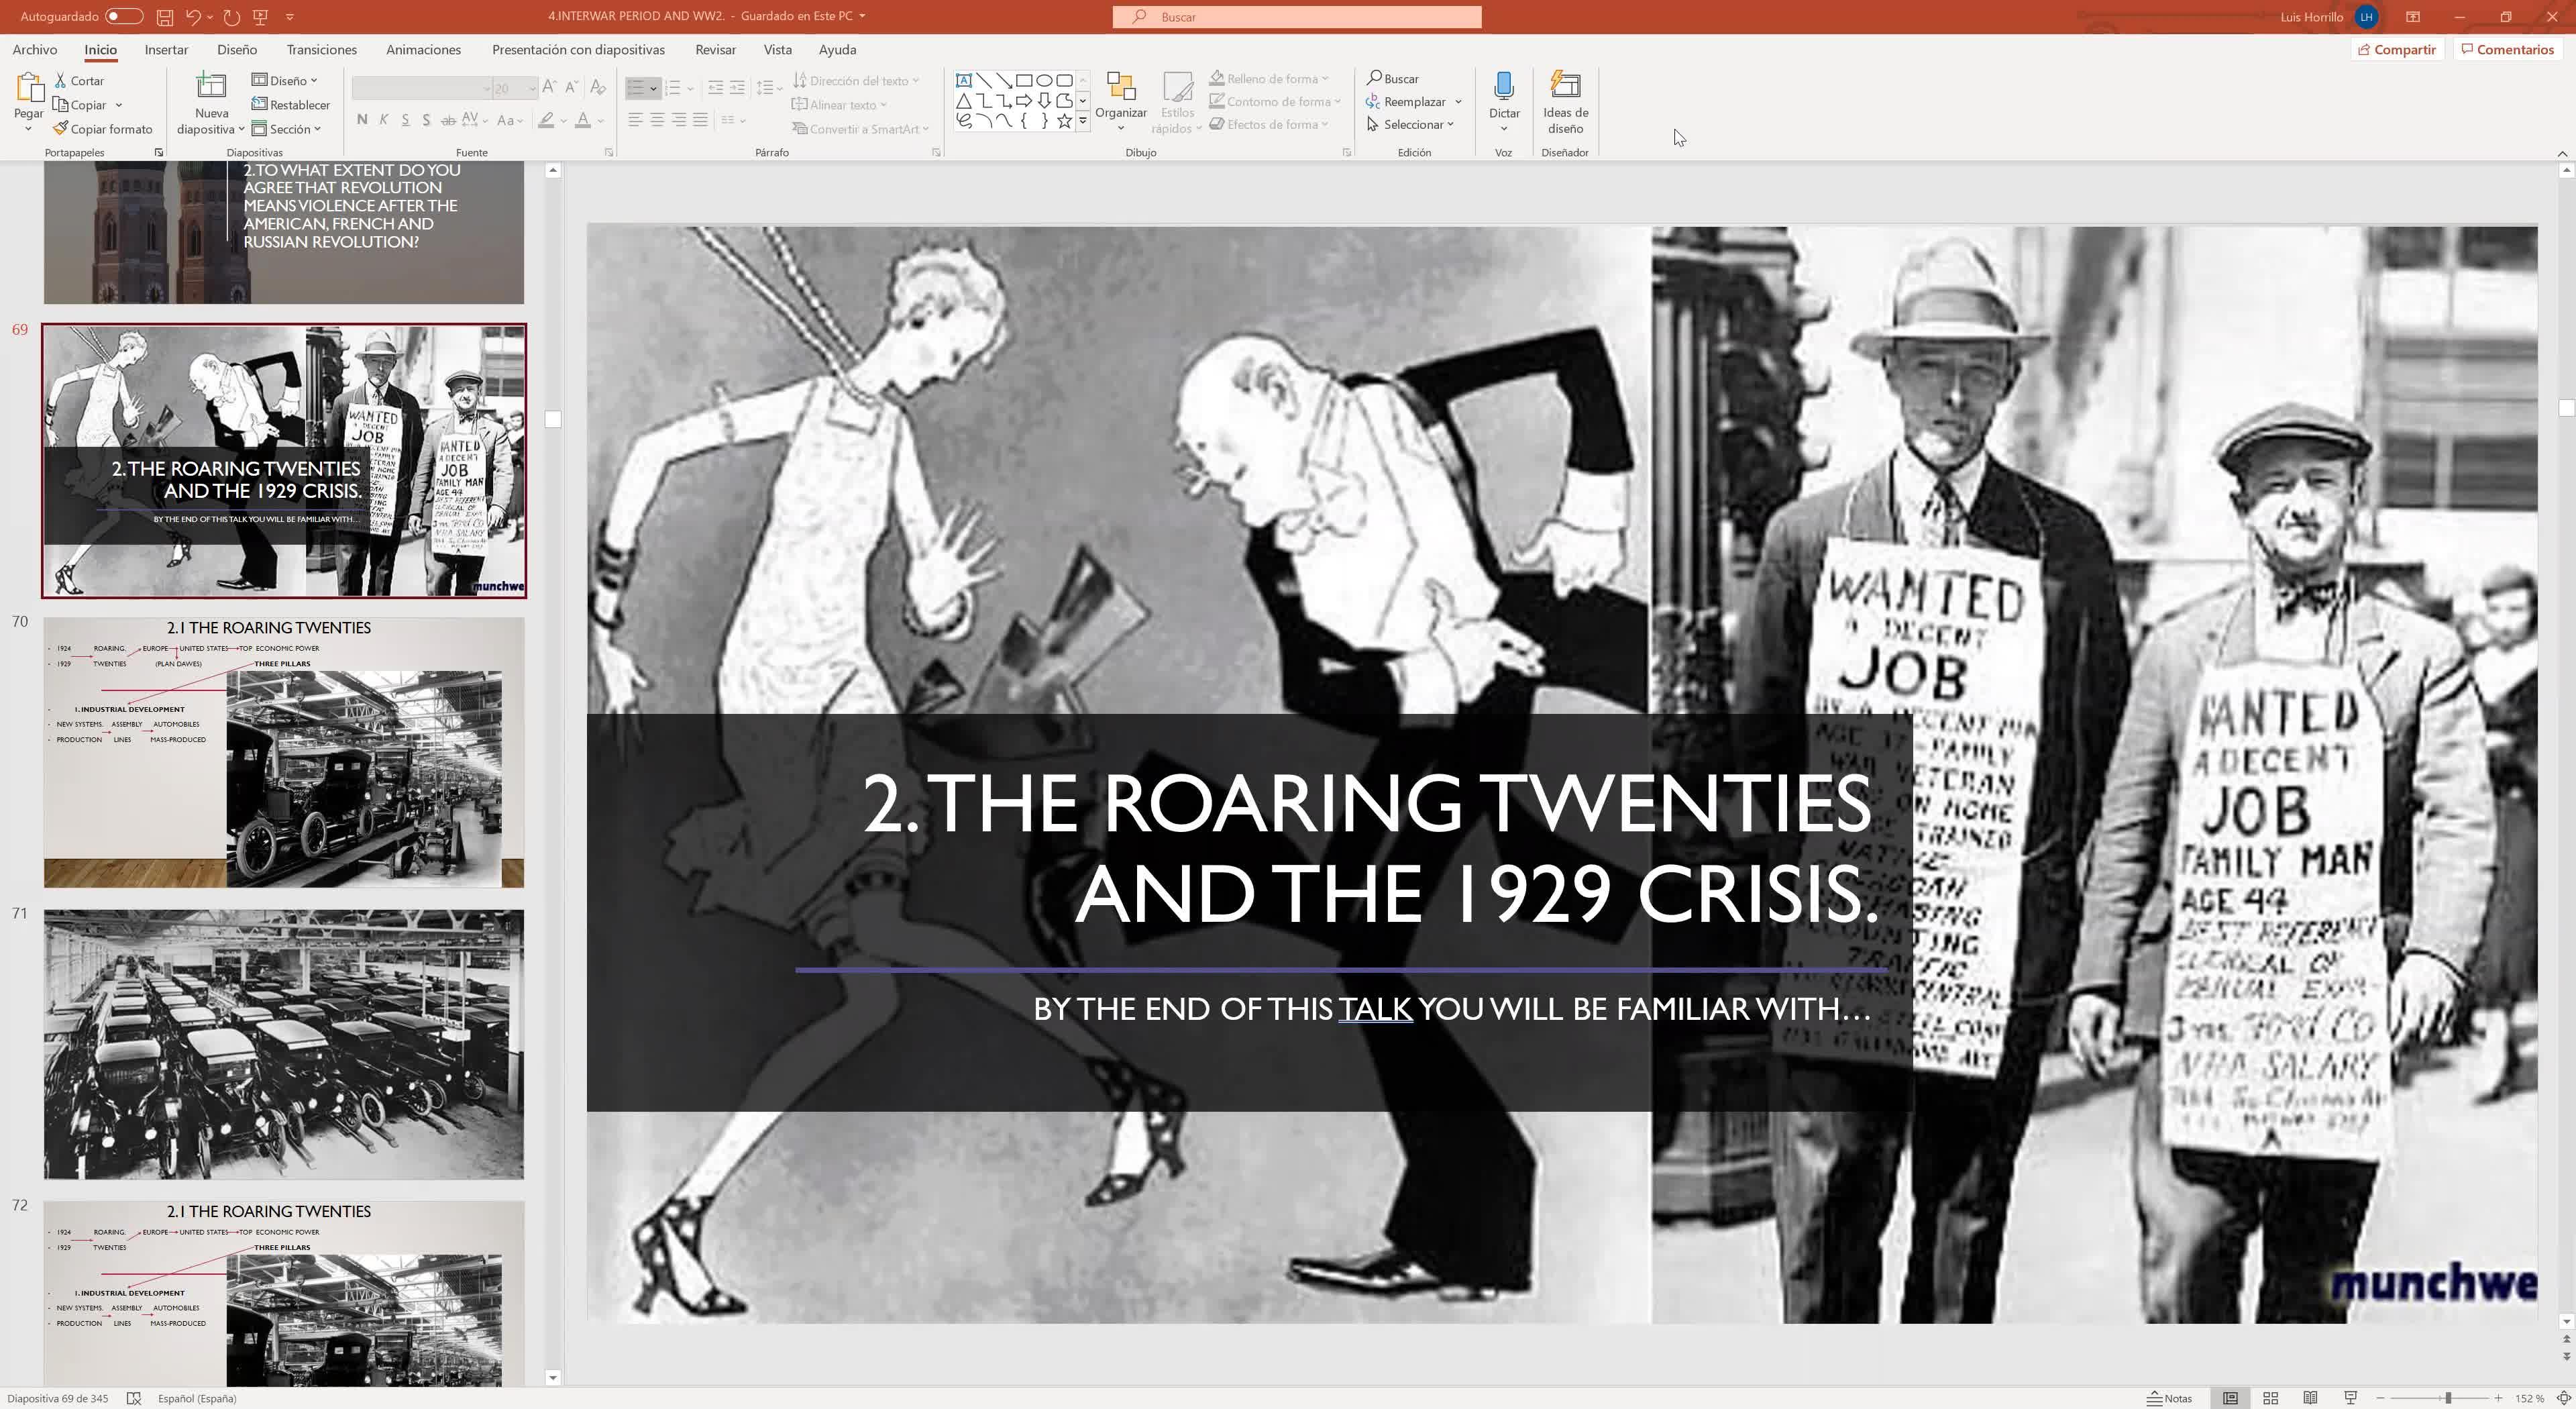Viewport: 2576px width, 1409px height.
Task: Click the Dictar microphone icon
Action: coord(1503,86)
